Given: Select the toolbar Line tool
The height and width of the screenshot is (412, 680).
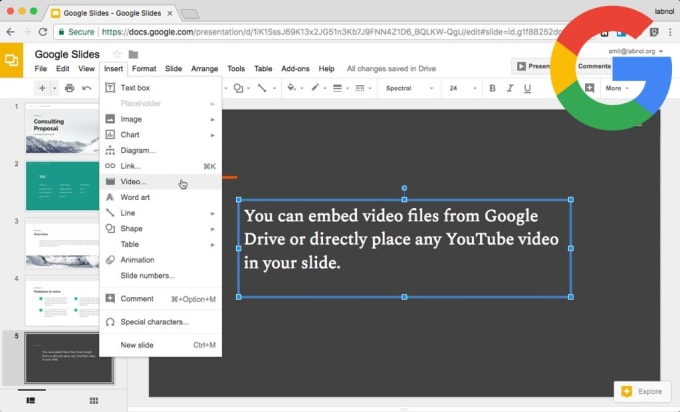Looking at the screenshot, I should point(262,88).
